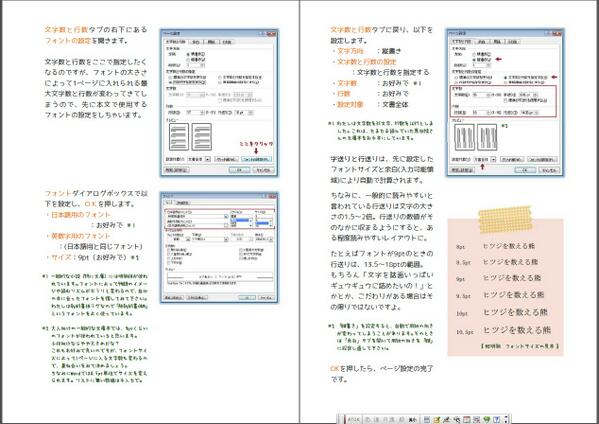
Task: Select 文字数と行数 tab in left page's Page Setup dialog
Action: tap(176, 42)
